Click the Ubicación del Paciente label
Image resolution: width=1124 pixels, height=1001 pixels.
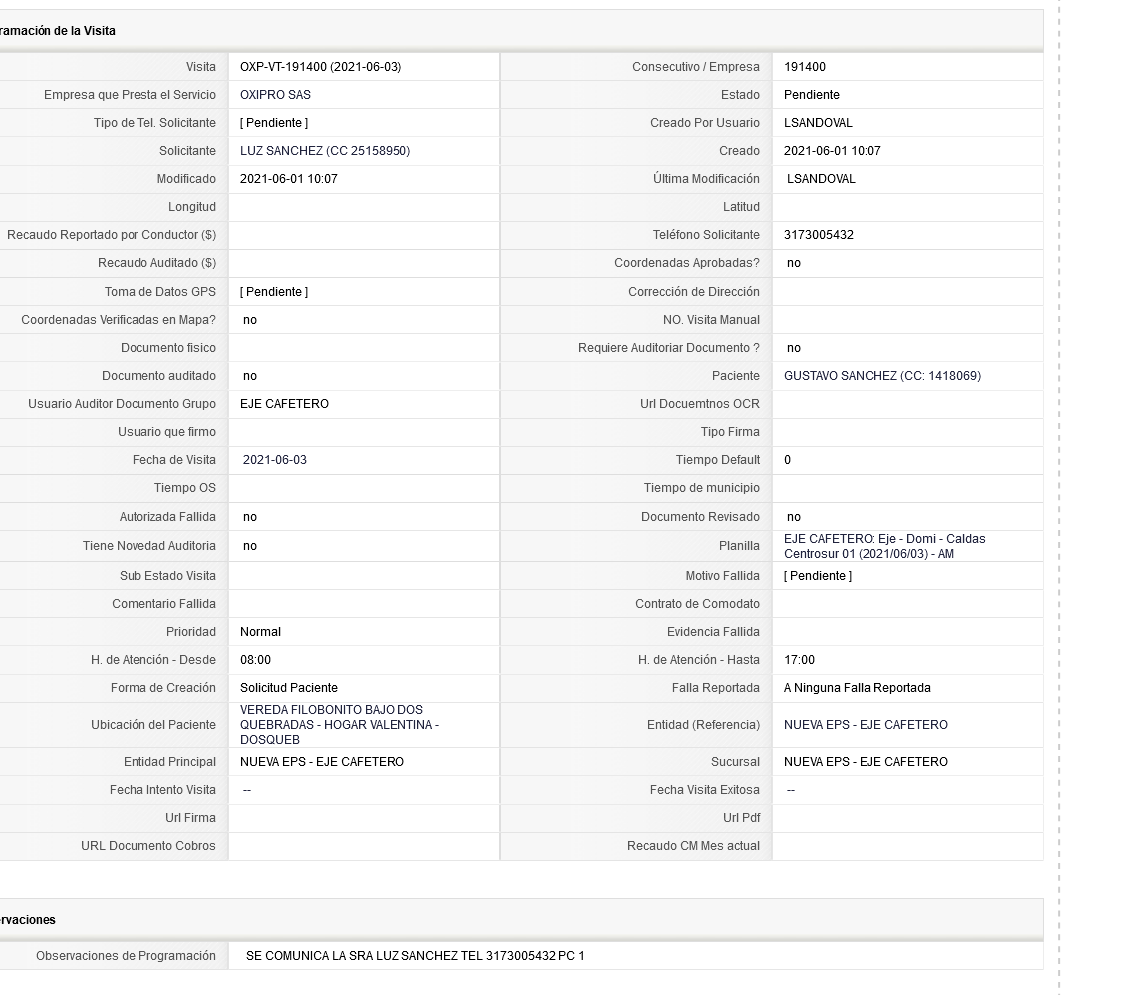pos(153,725)
